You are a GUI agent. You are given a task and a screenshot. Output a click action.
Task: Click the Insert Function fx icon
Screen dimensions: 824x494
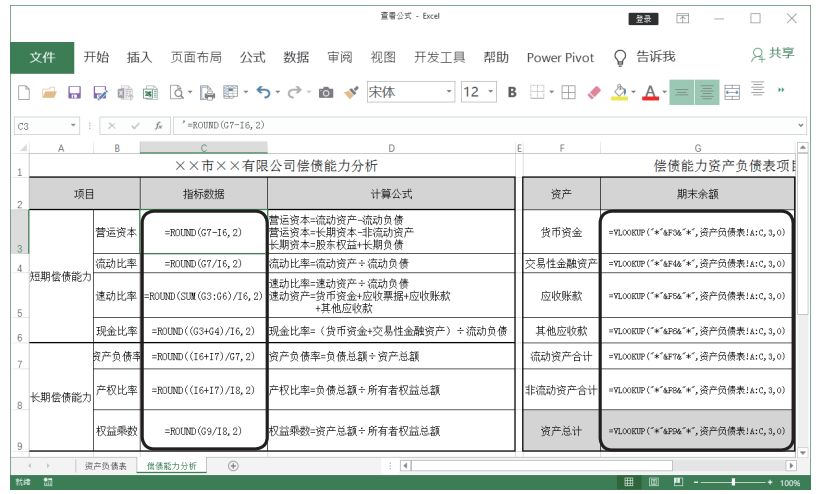tap(158, 126)
